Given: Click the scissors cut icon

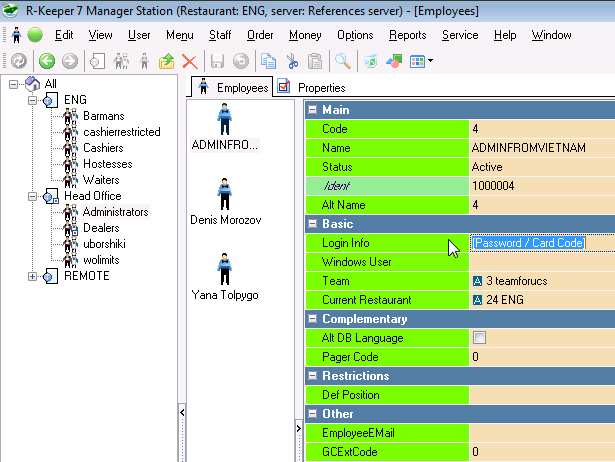Looking at the screenshot, I should (292, 61).
